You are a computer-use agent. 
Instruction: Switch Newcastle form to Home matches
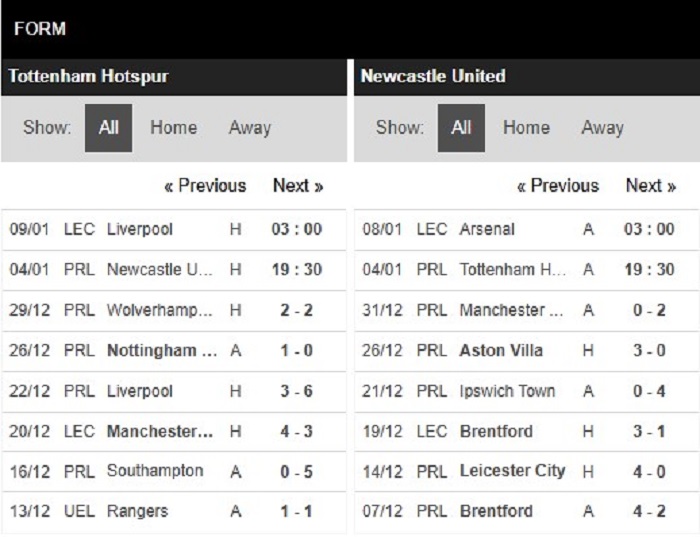[x=526, y=128]
